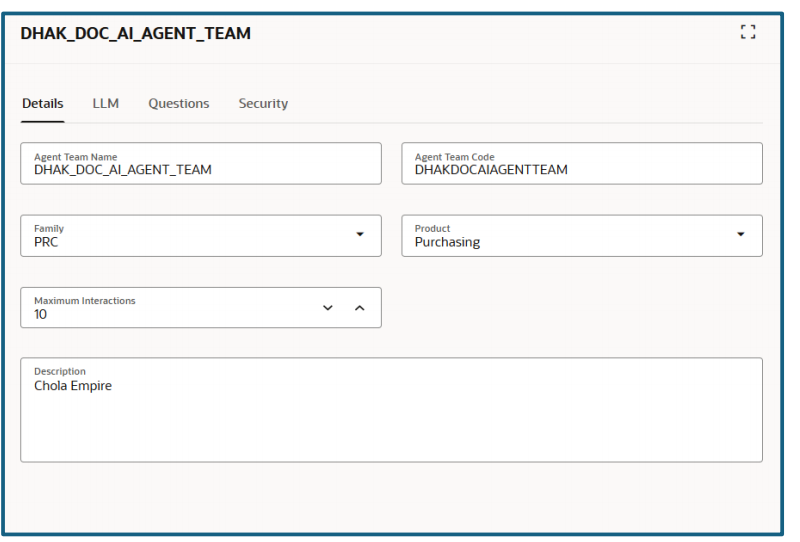Select the PRC value in Family field
The width and height of the screenshot is (800, 542).
click(x=46, y=242)
